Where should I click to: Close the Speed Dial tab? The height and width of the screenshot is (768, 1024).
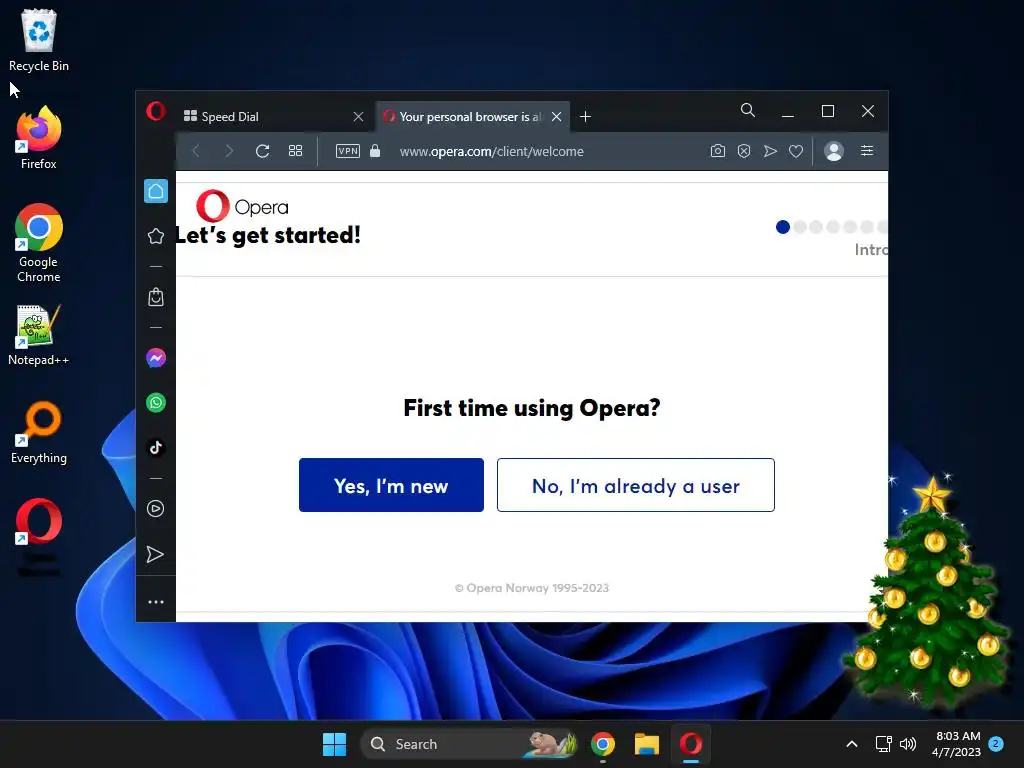[358, 117]
